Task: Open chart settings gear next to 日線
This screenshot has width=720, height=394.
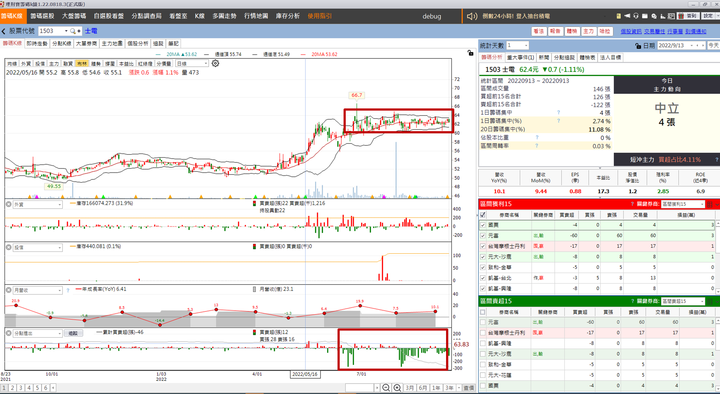Action: (x=215, y=63)
